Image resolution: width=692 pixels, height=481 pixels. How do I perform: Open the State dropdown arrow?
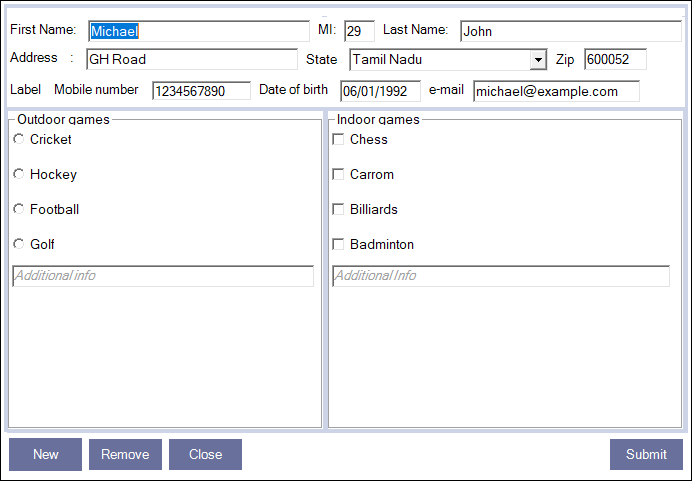pyautogui.click(x=538, y=60)
